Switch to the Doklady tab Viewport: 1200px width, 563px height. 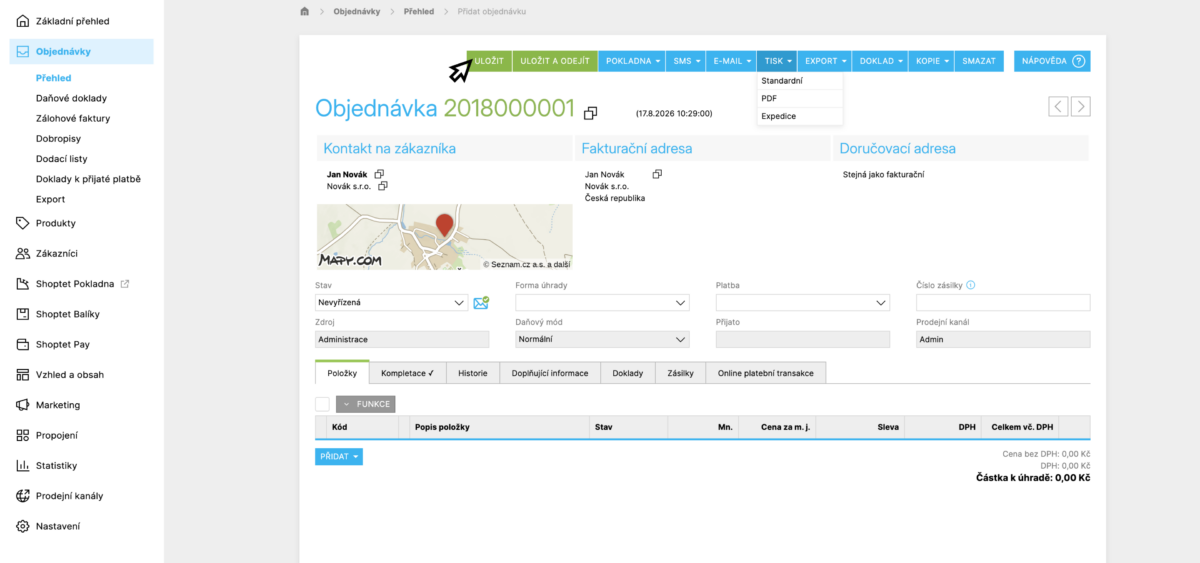pos(628,373)
